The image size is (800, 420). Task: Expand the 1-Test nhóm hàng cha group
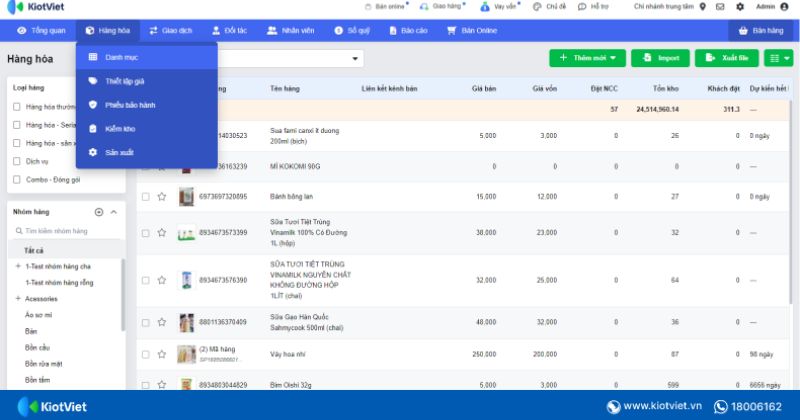coord(18,266)
